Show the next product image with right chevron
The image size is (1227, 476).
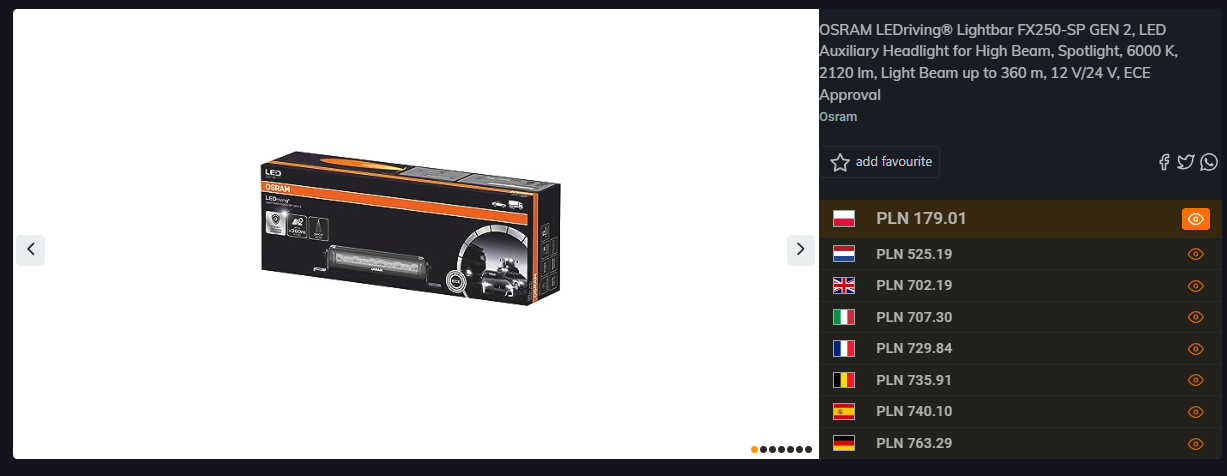[801, 250]
